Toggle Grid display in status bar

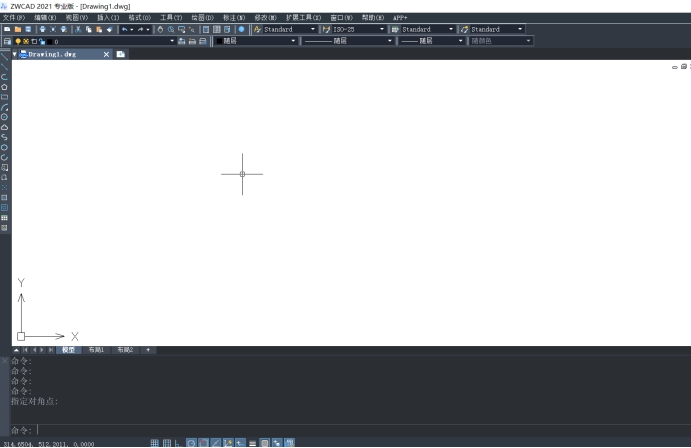pyautogui.click(x=167, y=443)
